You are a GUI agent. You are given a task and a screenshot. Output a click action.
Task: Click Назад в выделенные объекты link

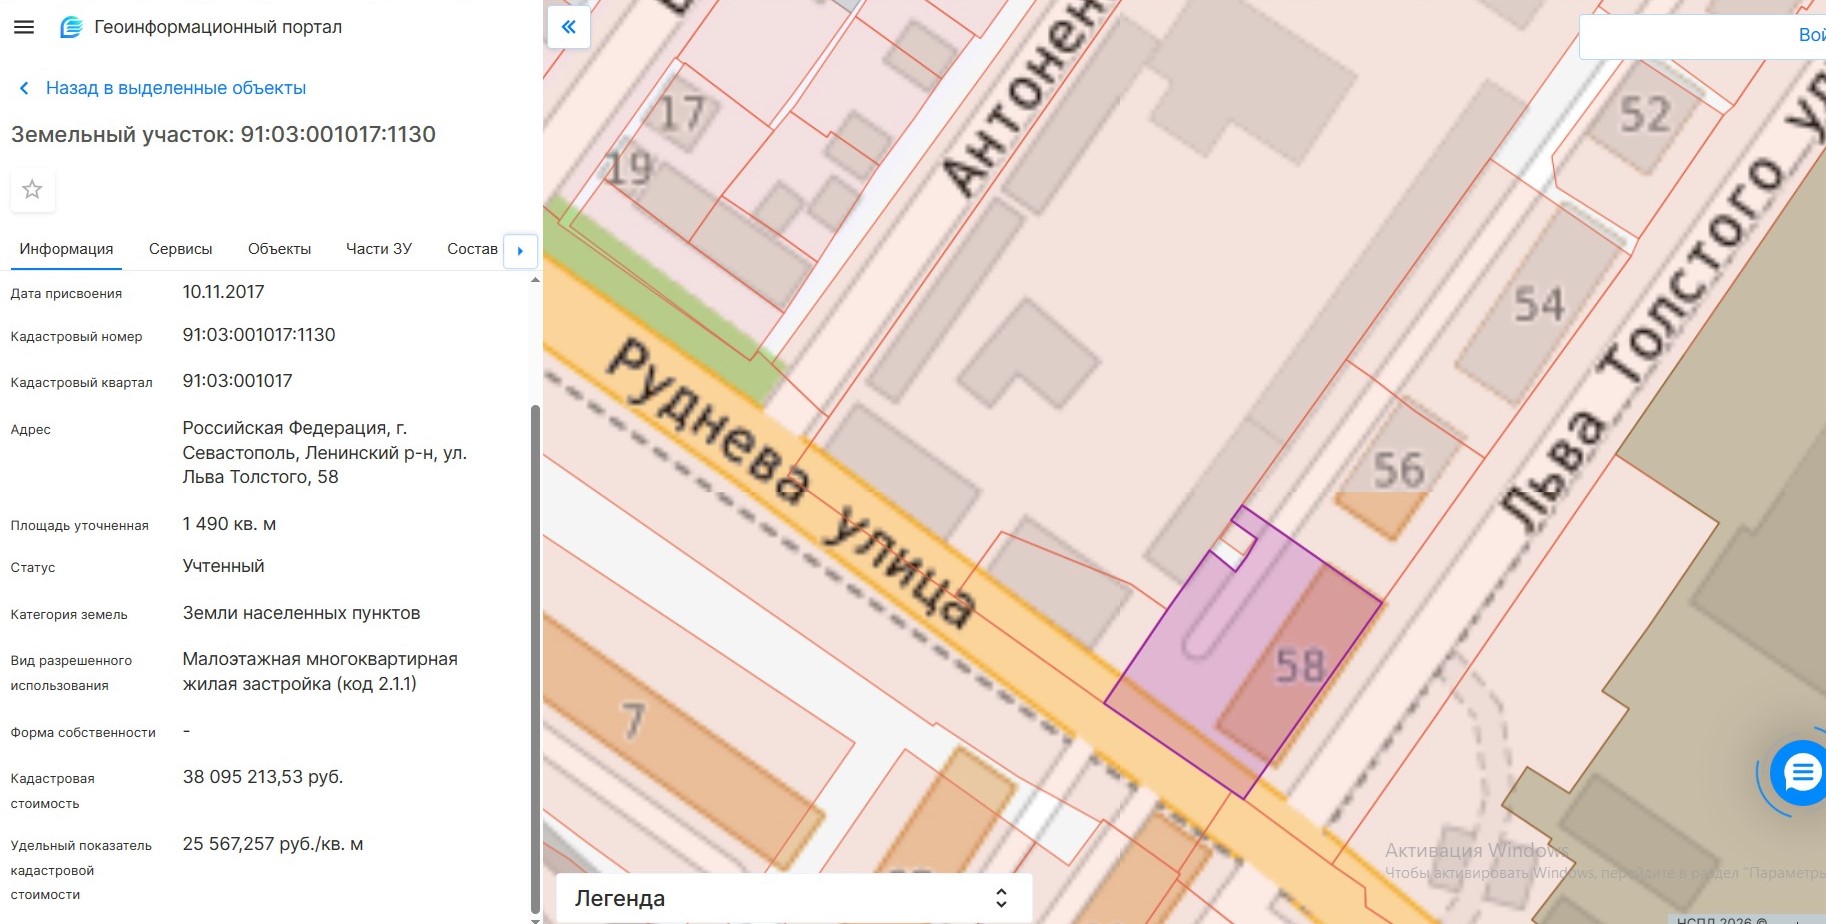tap(175, 88)
